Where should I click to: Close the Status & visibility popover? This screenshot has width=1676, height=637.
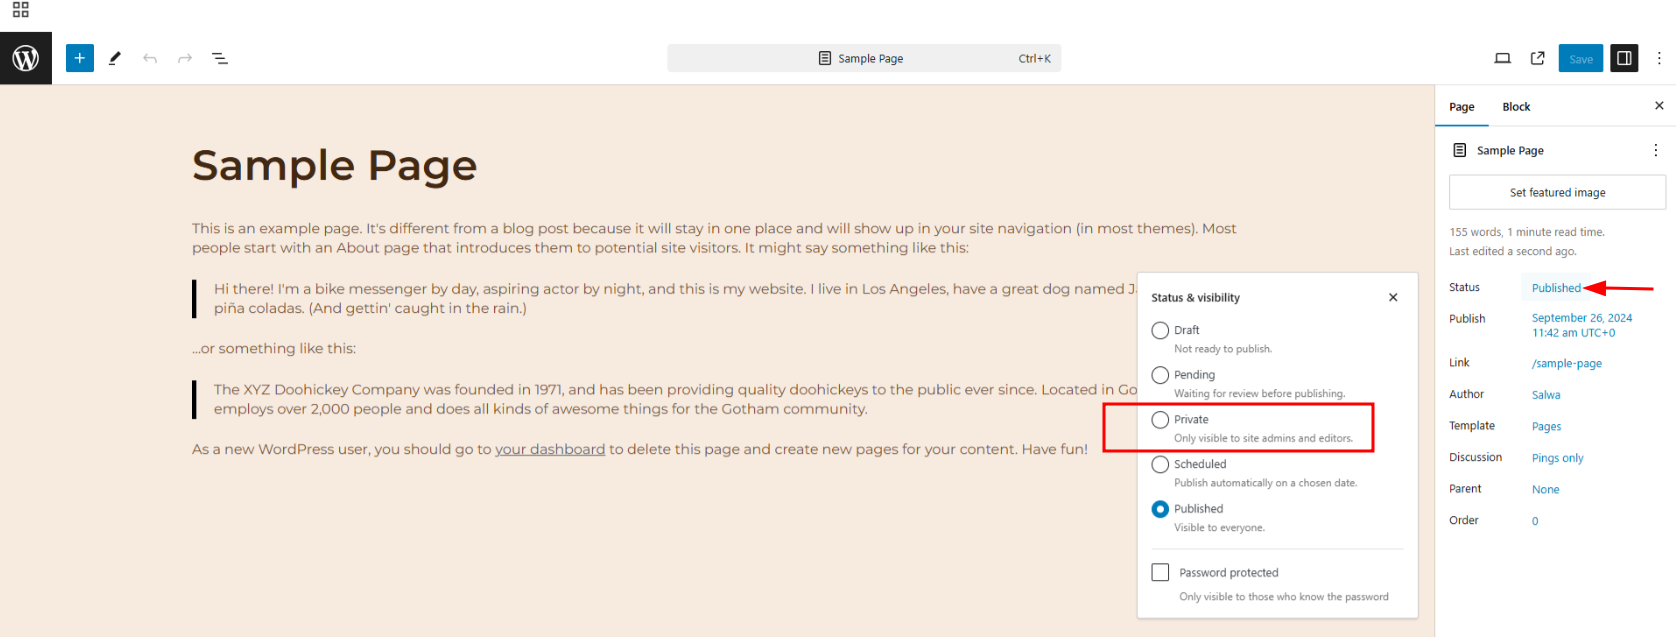(x=1393, y=297)
